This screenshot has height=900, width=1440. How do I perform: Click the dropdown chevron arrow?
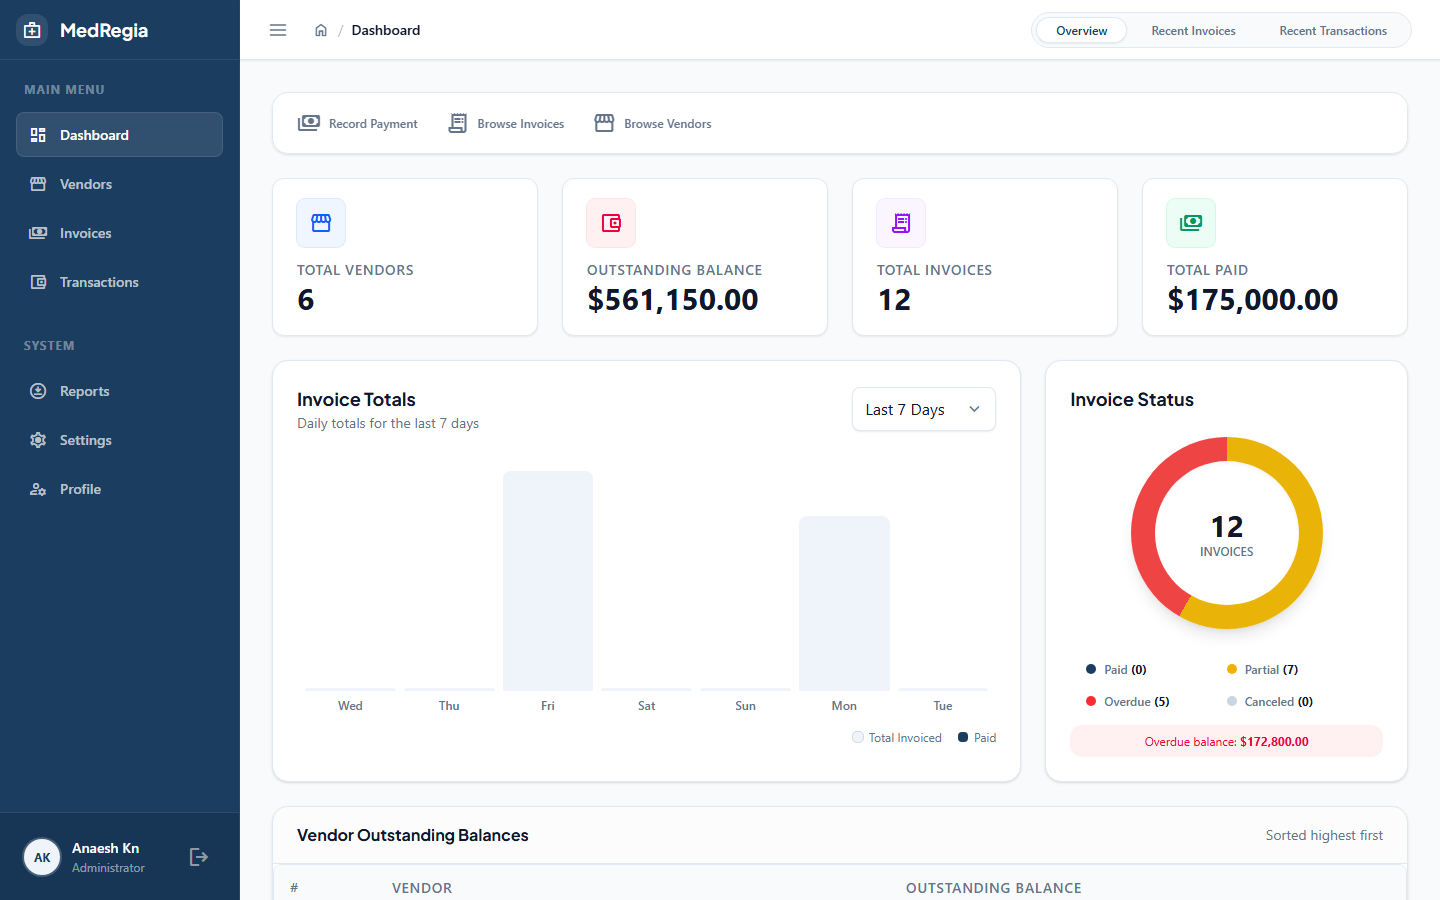coord(974,409)
